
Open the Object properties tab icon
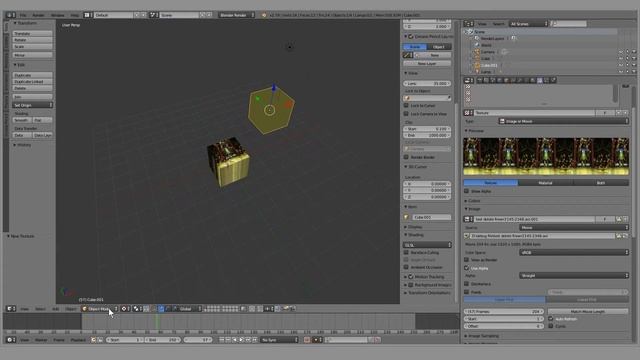(x=507, y=80)
